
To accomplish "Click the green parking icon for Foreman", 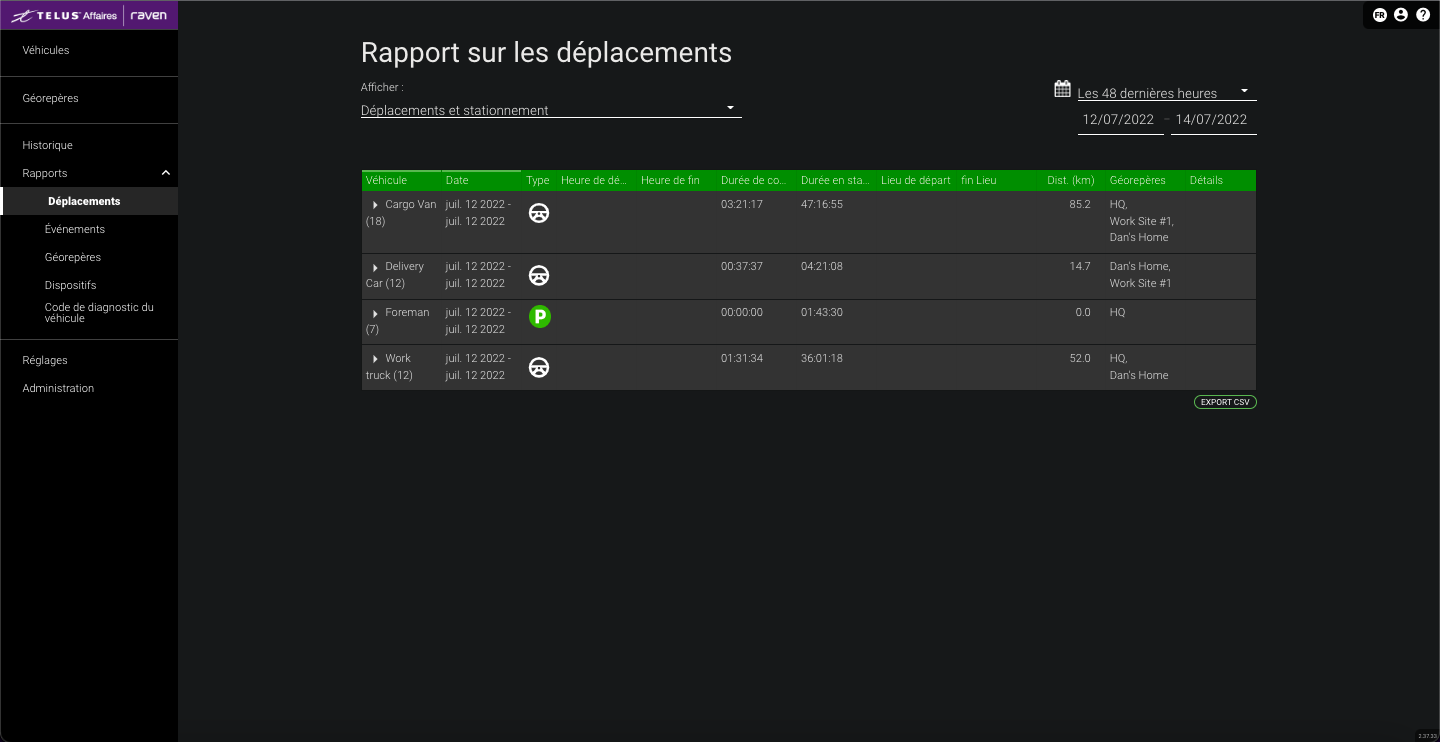I will pyautogui.click(x=539, y=317).
